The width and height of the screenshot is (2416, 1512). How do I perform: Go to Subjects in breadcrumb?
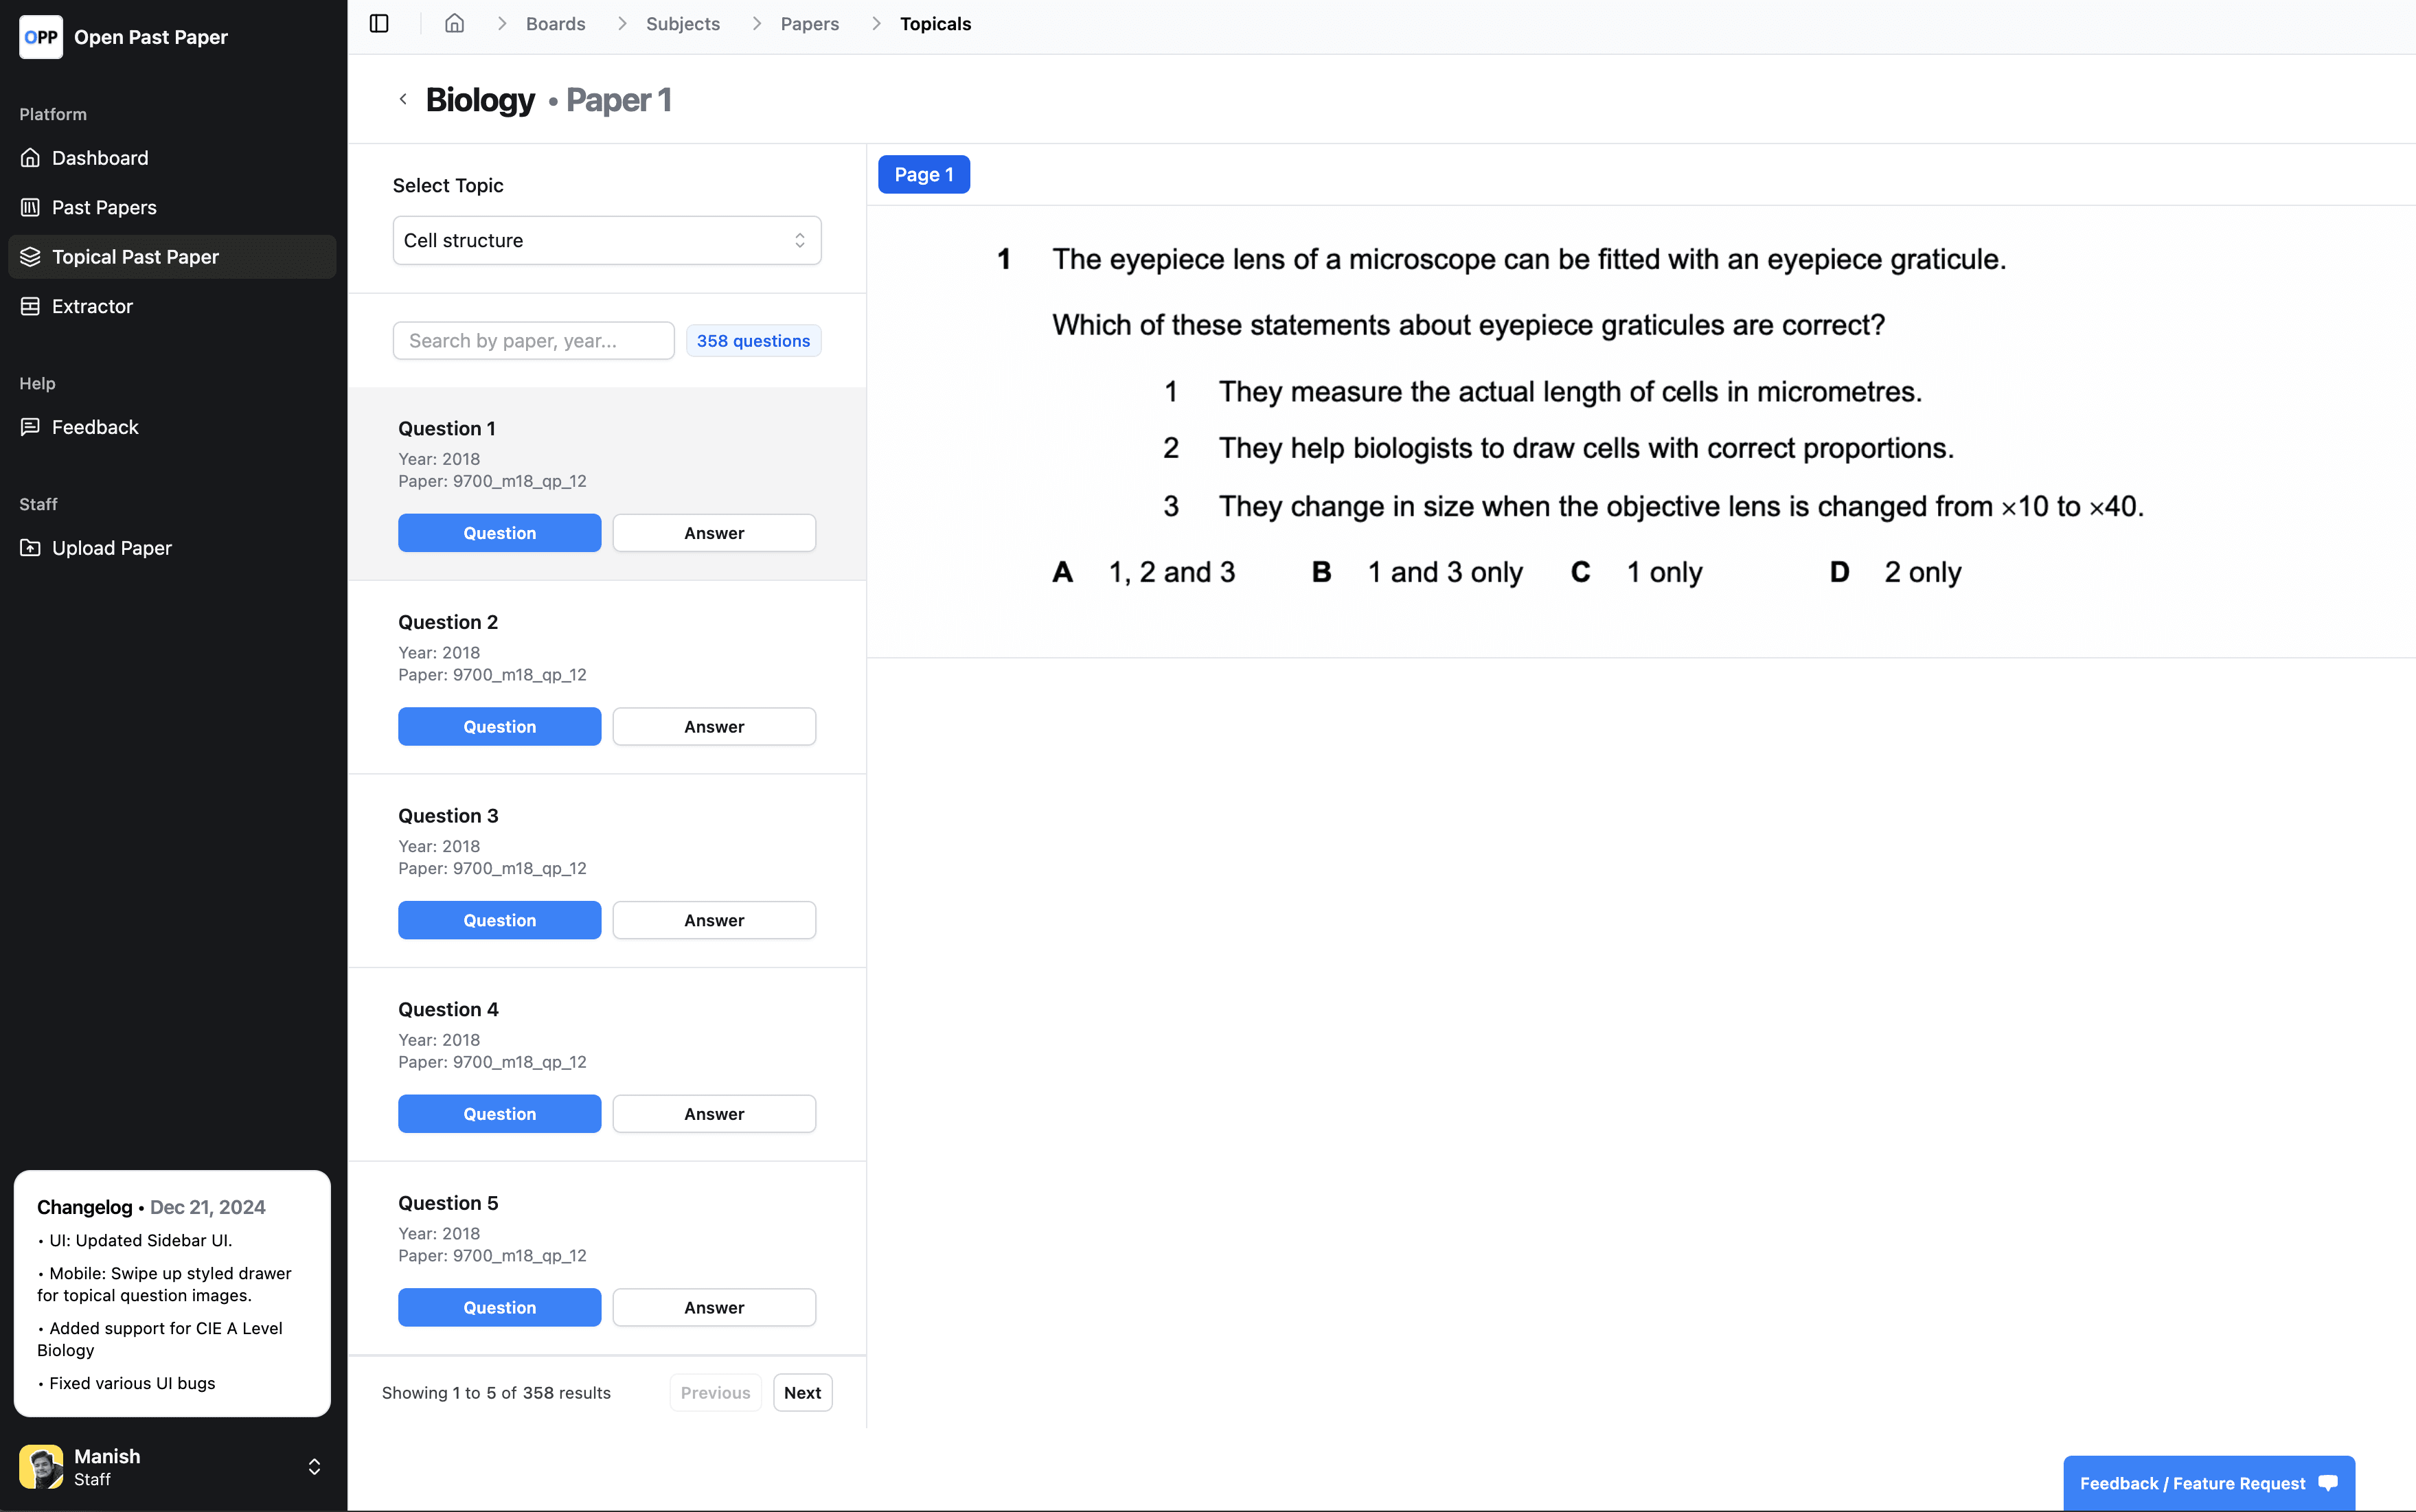click(682, 23)
